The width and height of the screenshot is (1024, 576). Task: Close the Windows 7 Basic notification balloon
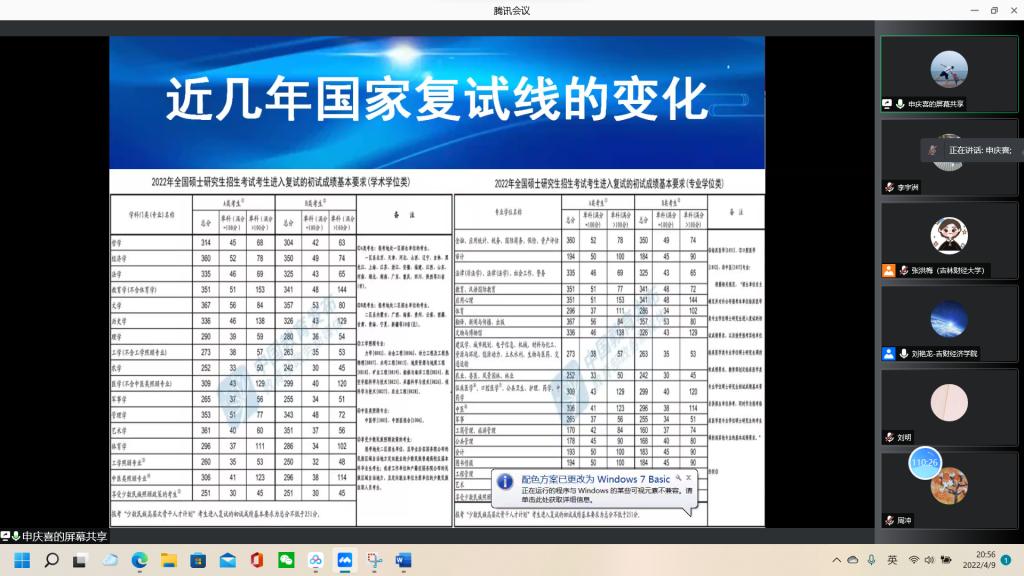tap(688, 479)
